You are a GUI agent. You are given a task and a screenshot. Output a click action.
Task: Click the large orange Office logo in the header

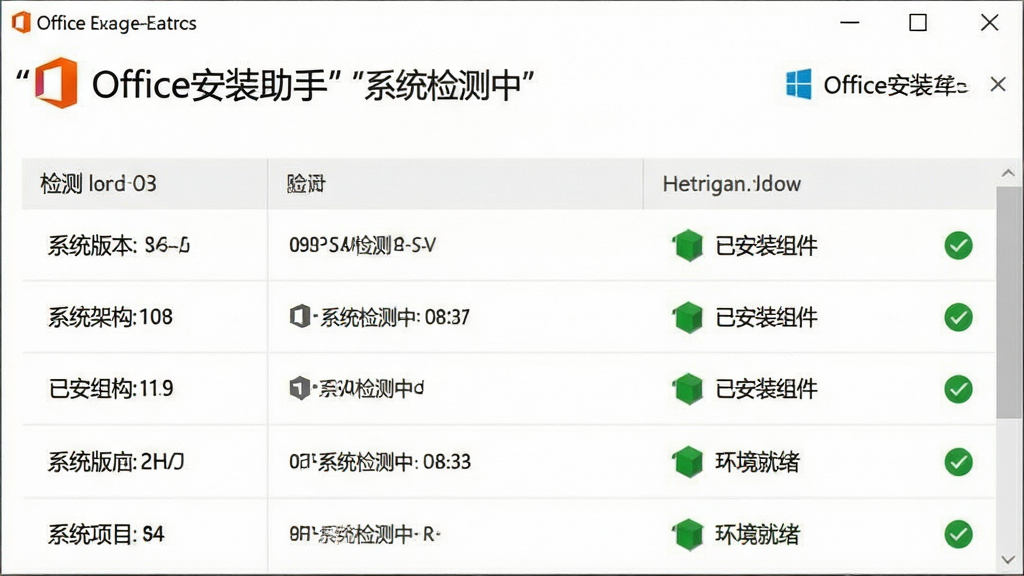coord(56,83)
